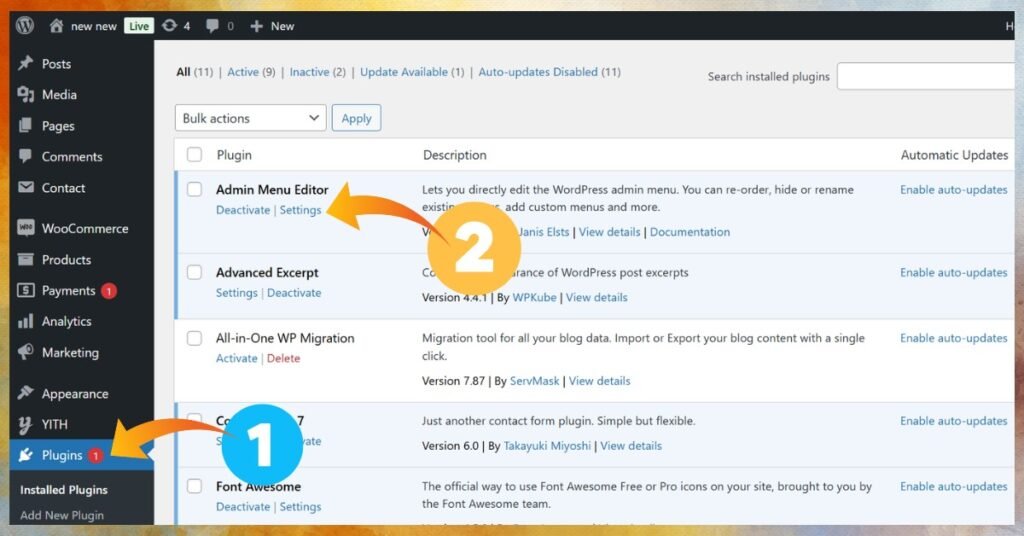Check the Font Awesome checkbox
Screen dimensions: 1024x536
pos(194,486)
